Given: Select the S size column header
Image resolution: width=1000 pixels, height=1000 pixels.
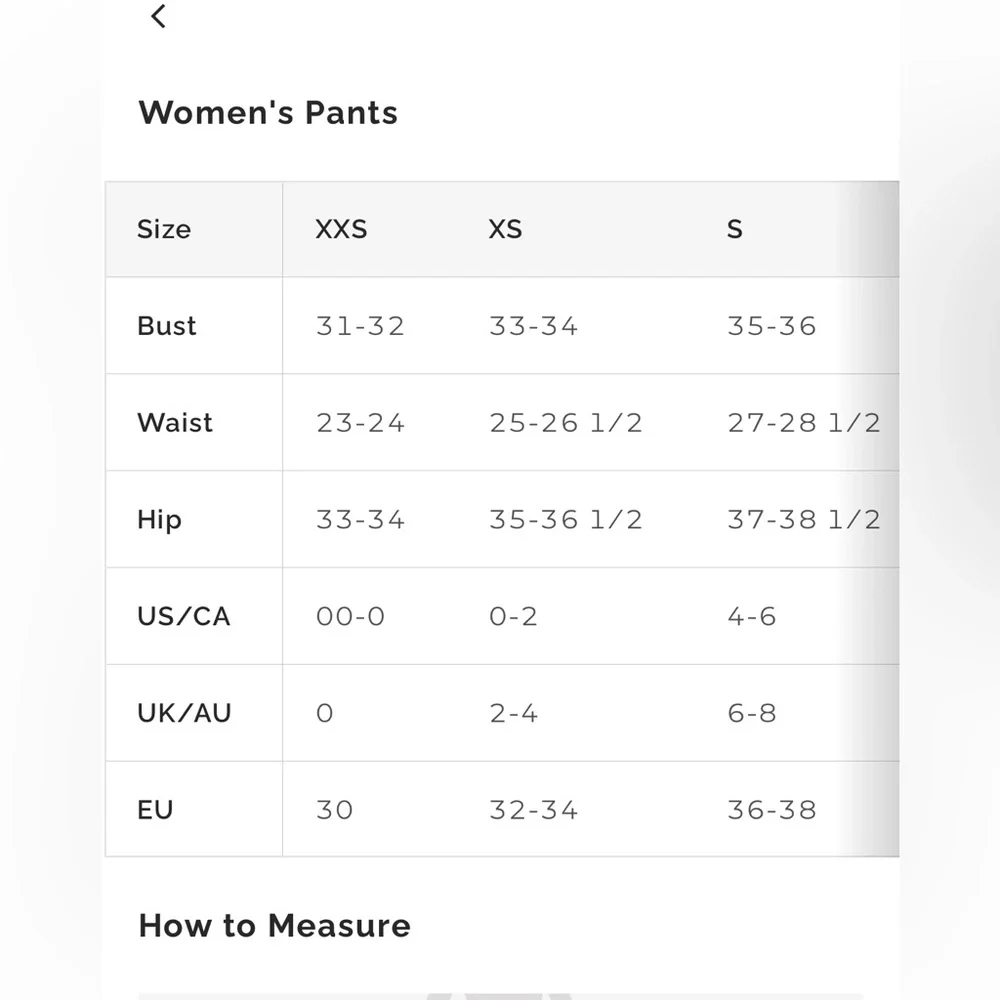Looking at the screenshot, I should pos(735,229).
